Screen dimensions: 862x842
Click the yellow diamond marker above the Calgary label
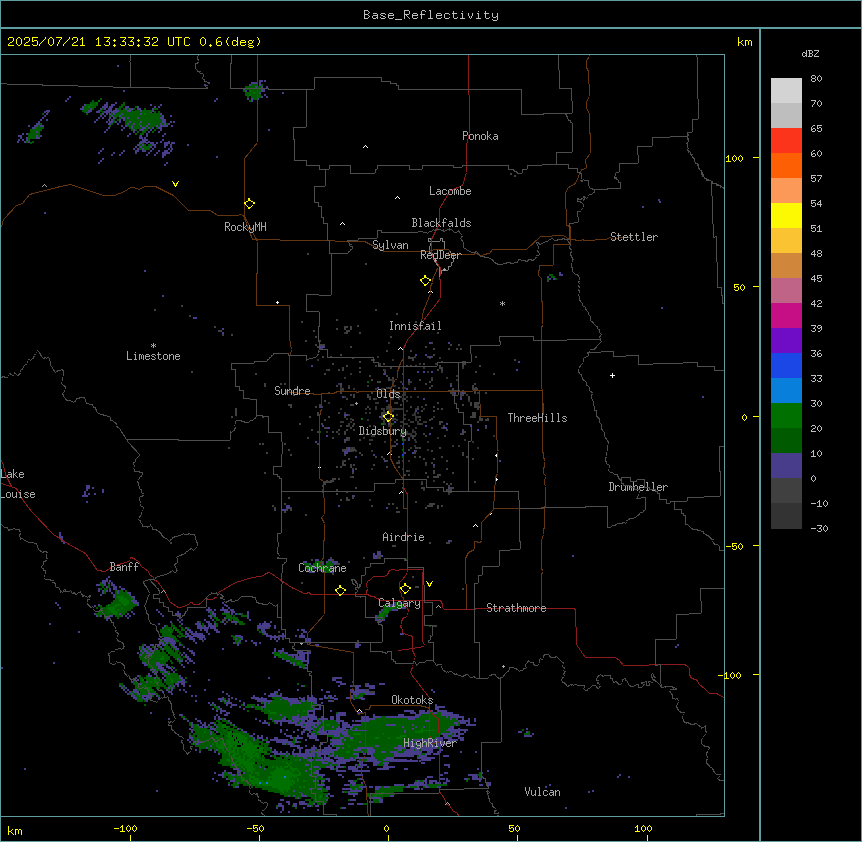[405, 589]
